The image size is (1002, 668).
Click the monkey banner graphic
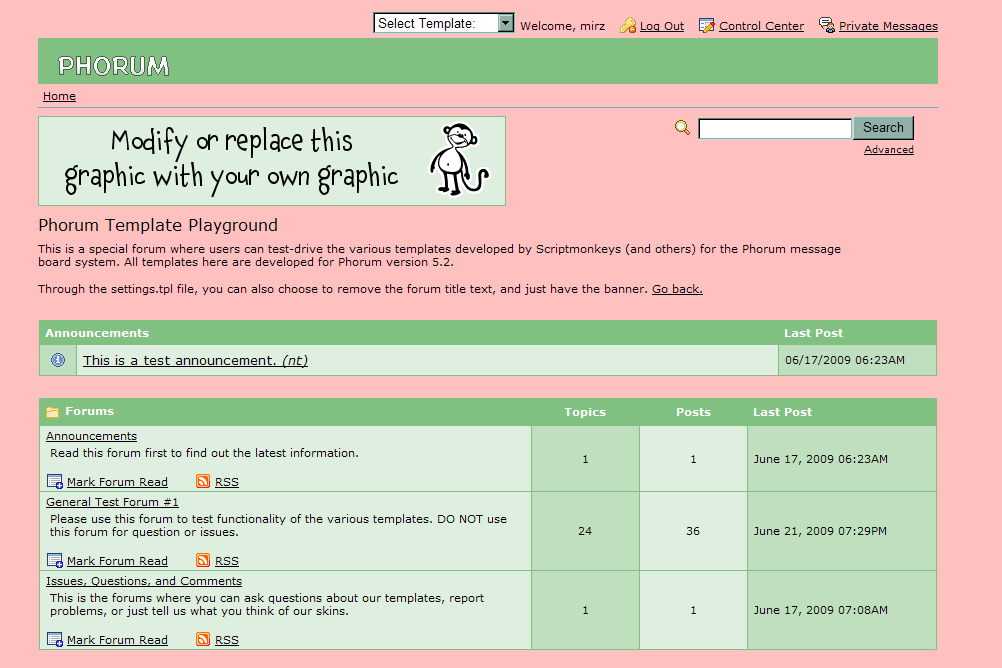[x=272, y=161]
